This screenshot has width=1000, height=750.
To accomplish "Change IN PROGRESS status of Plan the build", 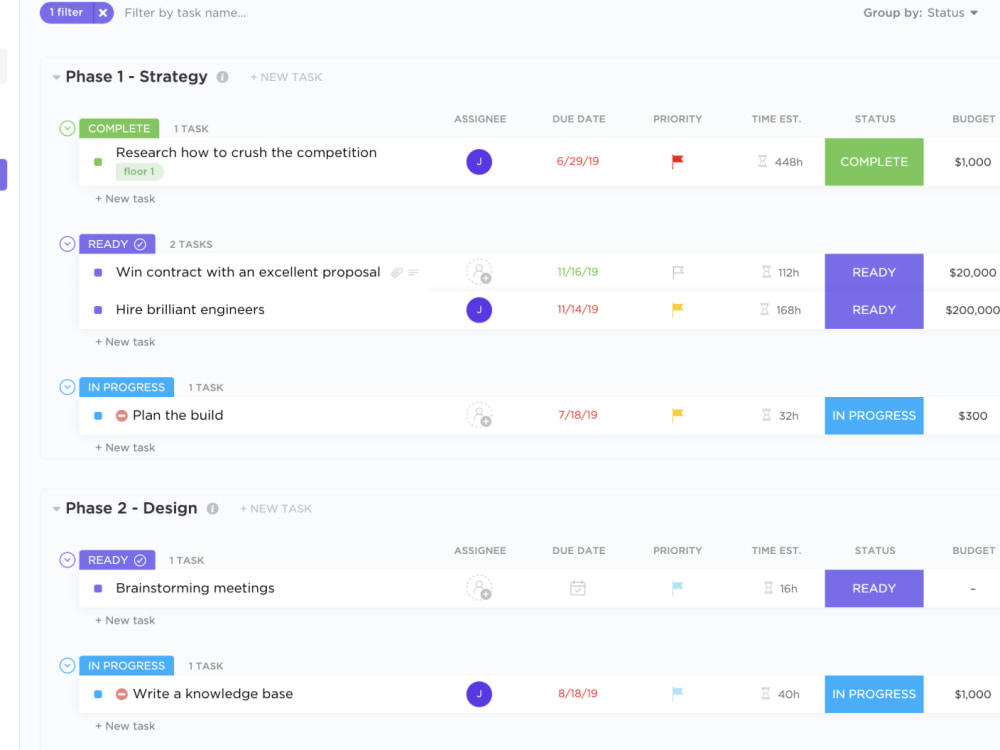I will tap(874, 416).
